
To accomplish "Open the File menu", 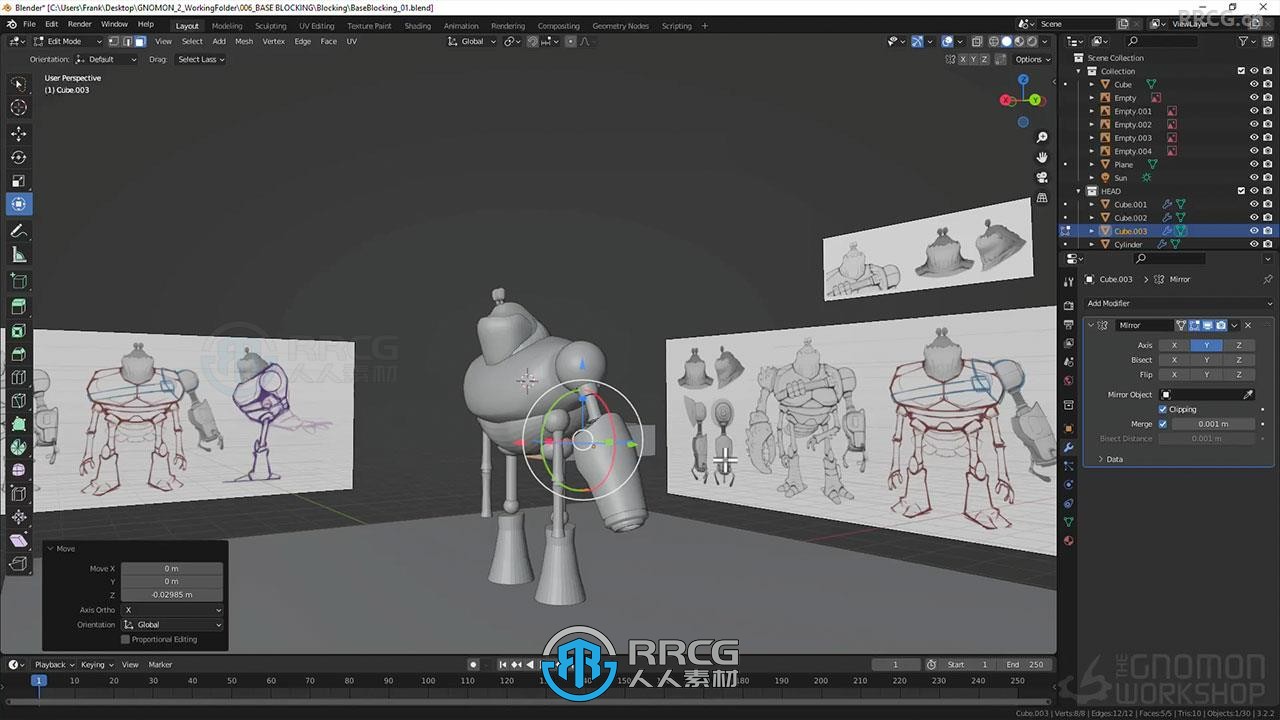I will click(29, 24).
